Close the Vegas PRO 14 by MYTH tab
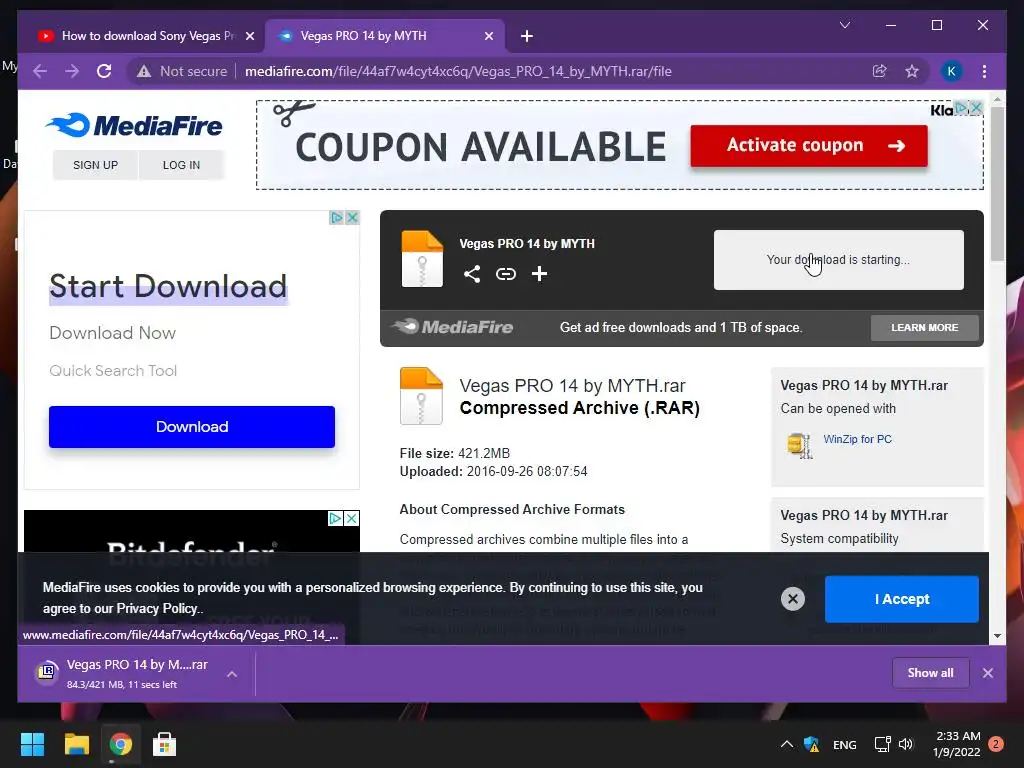1024x768 pixels. pyautogui.click(x=488, y=36)
